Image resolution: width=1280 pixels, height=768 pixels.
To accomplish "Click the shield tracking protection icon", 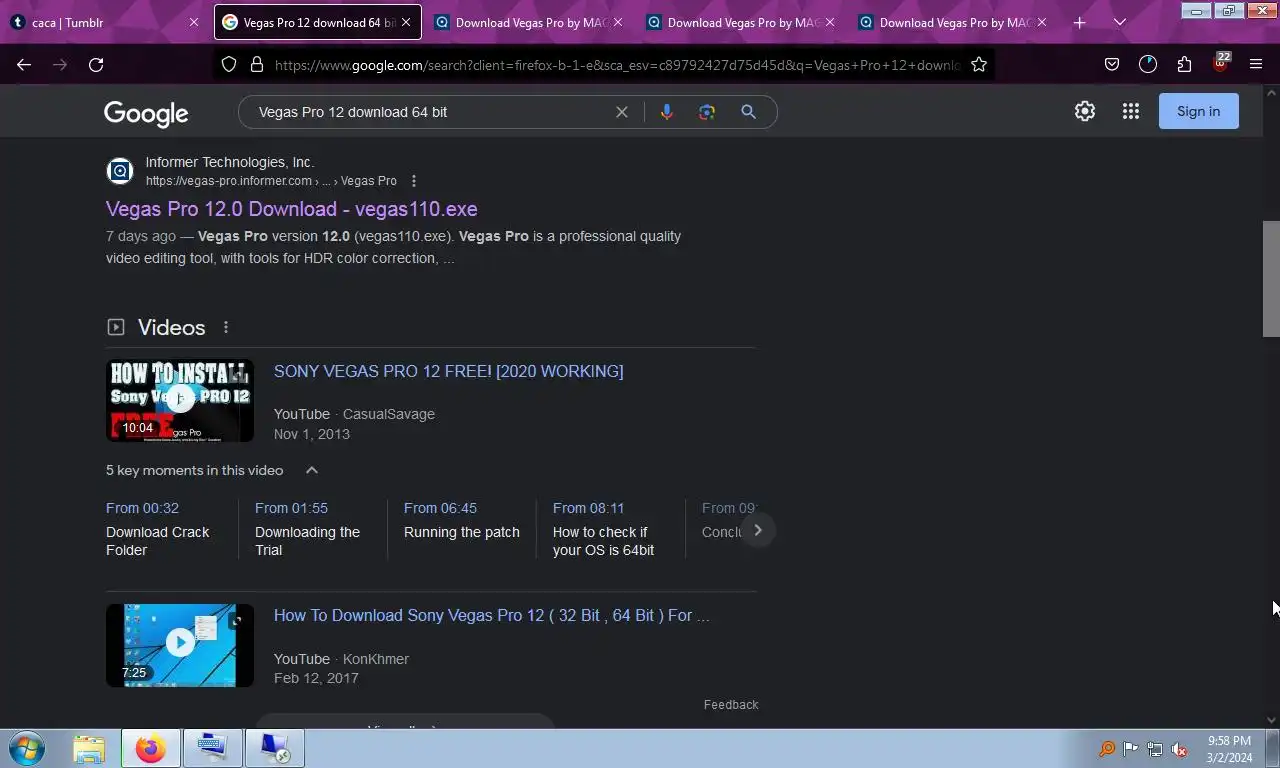I will 229,64.
